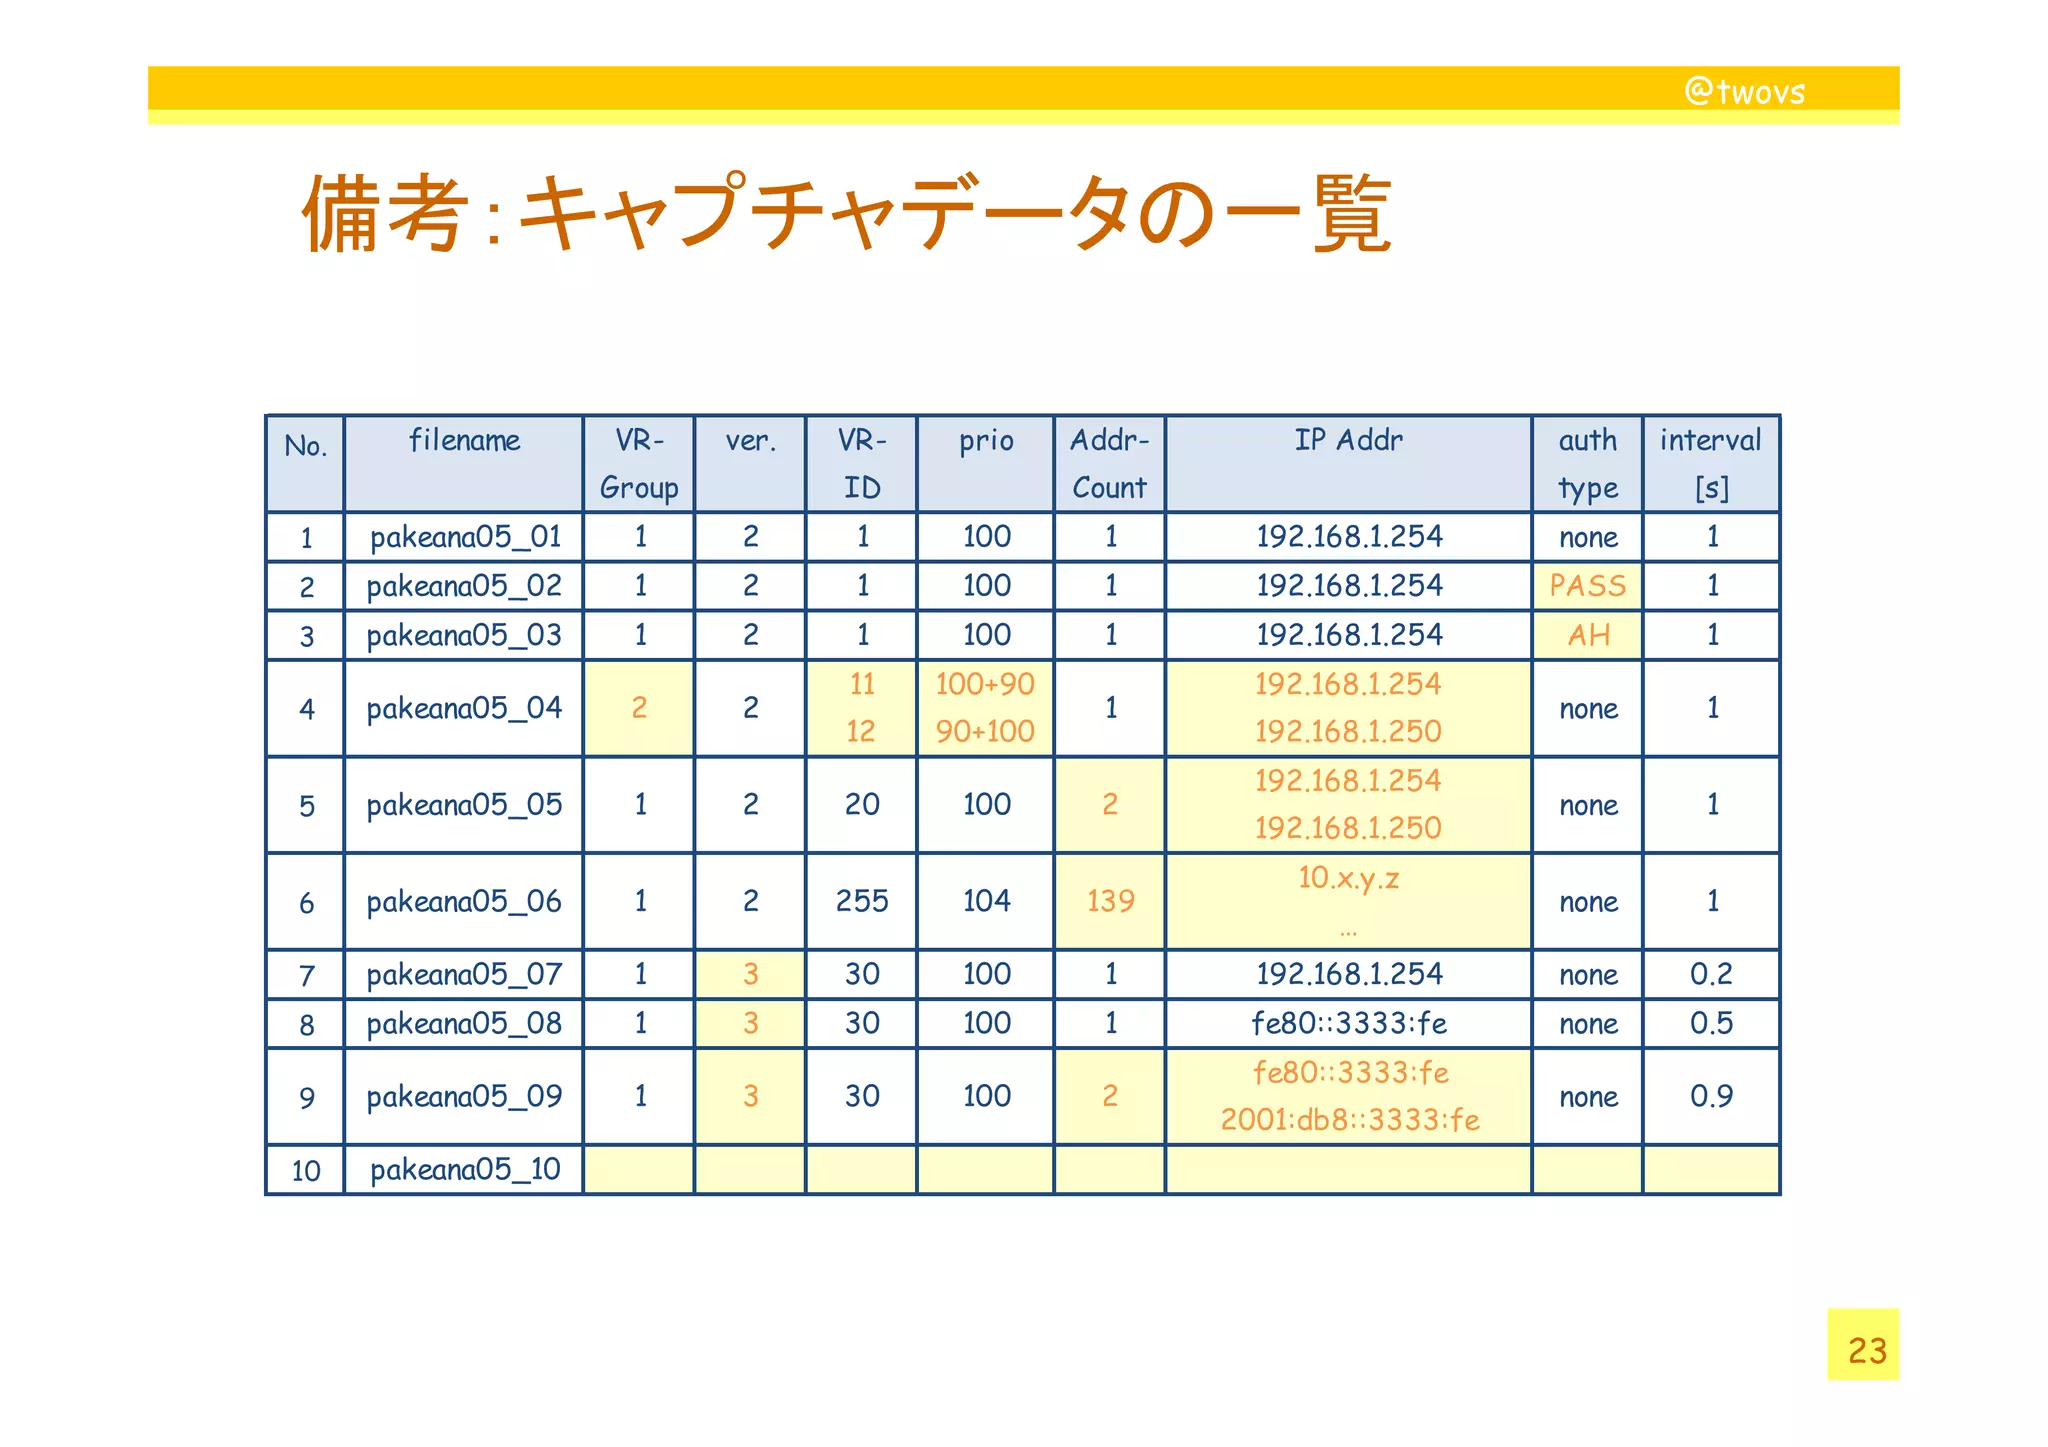Click row number 6
Image resolution: width=2048 pixels, height=1447 pixels.
pos(306,903)
